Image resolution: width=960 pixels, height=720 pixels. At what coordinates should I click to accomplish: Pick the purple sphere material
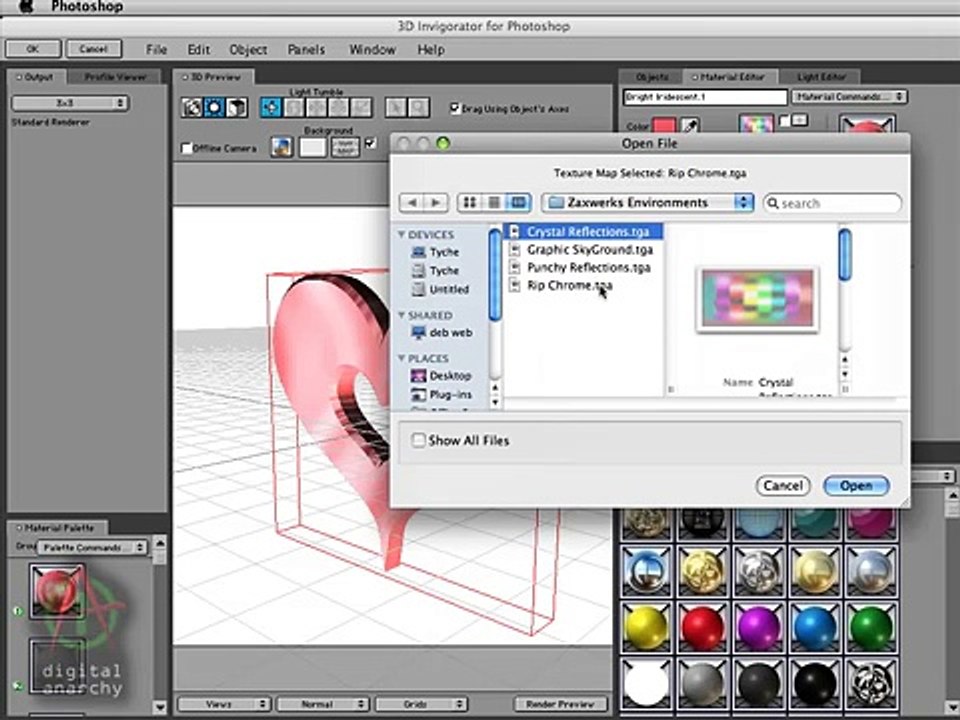point(759,629)
